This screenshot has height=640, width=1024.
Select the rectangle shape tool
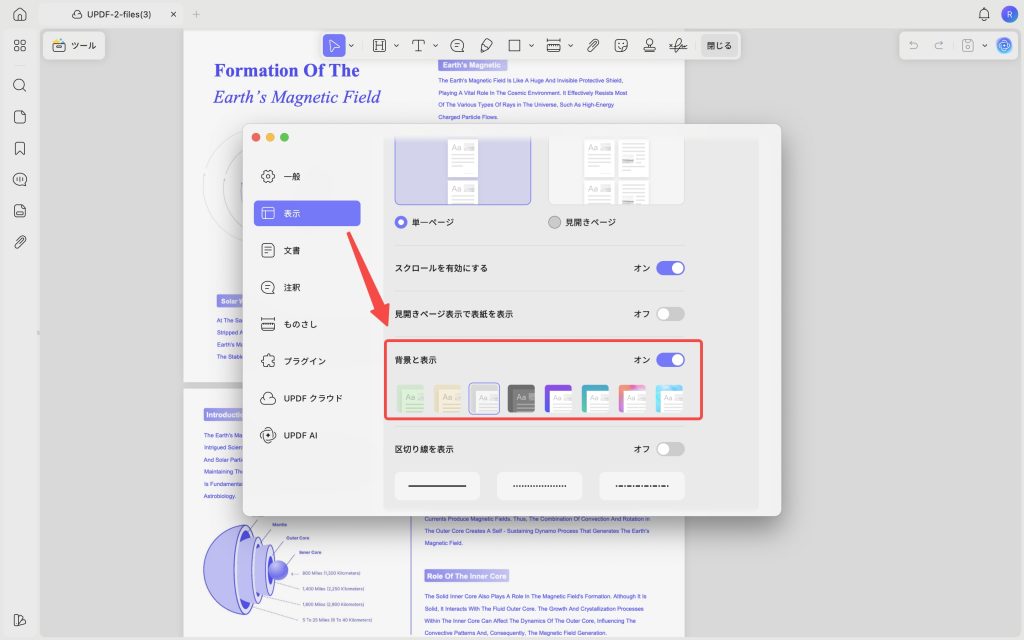pos(515,46)
